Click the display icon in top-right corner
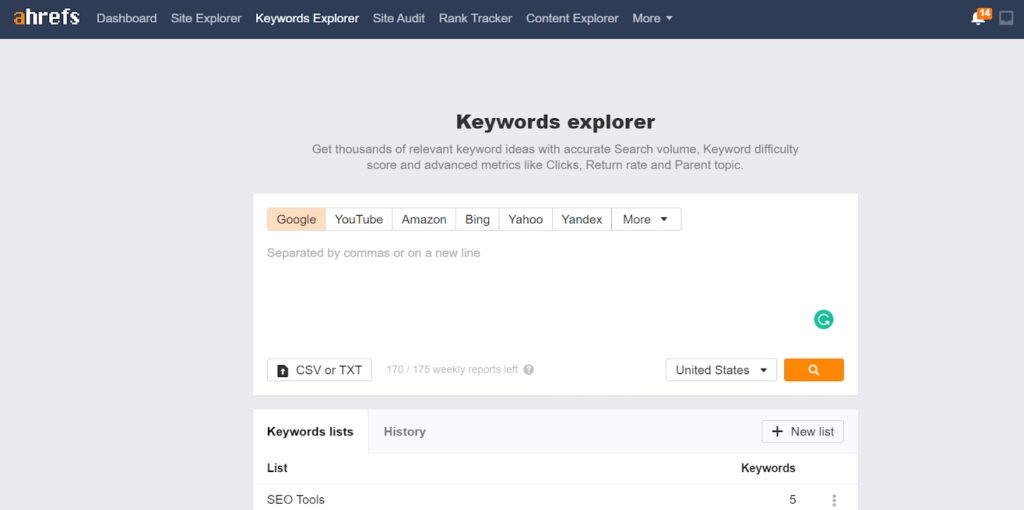The width and height of the screenshot is (1024, 510). [x=1006, y=18]
